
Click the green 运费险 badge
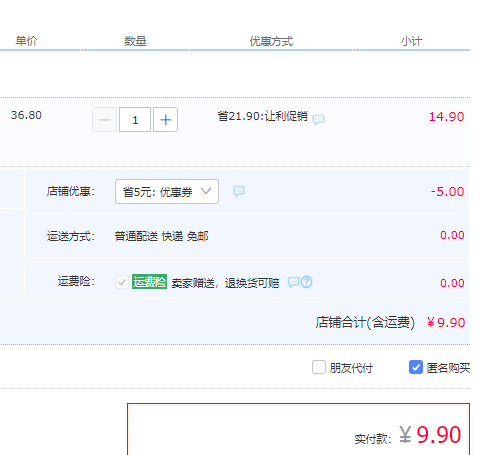[149, 282]
